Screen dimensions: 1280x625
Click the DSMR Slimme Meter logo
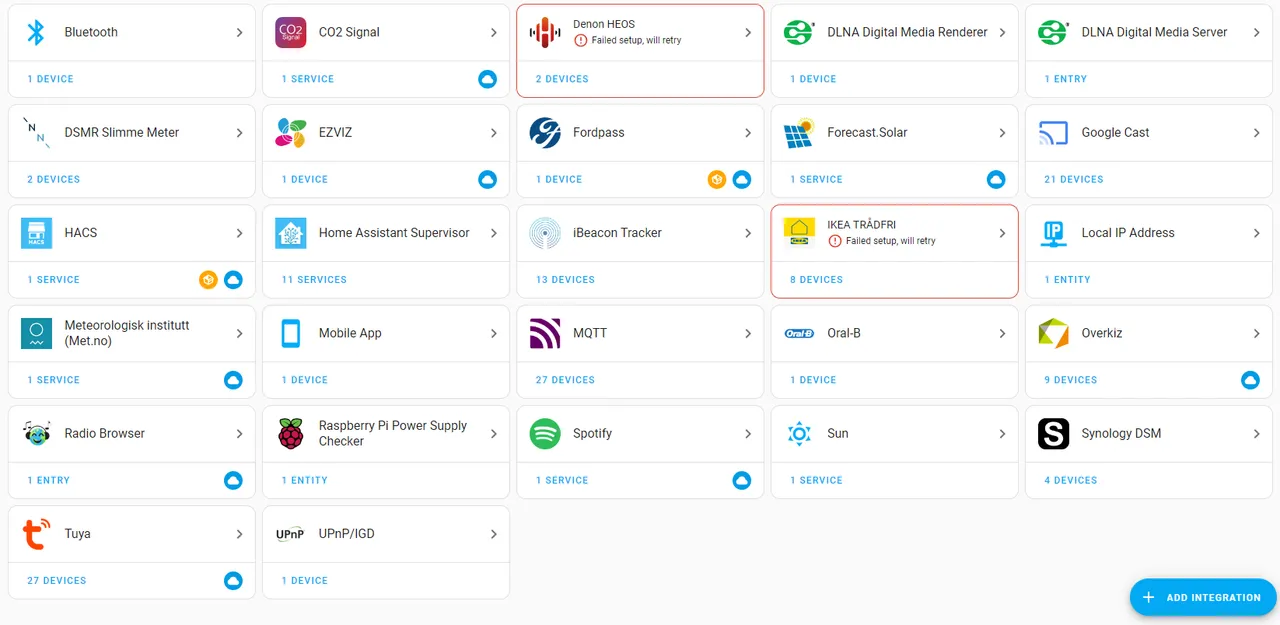pos(36,132)
